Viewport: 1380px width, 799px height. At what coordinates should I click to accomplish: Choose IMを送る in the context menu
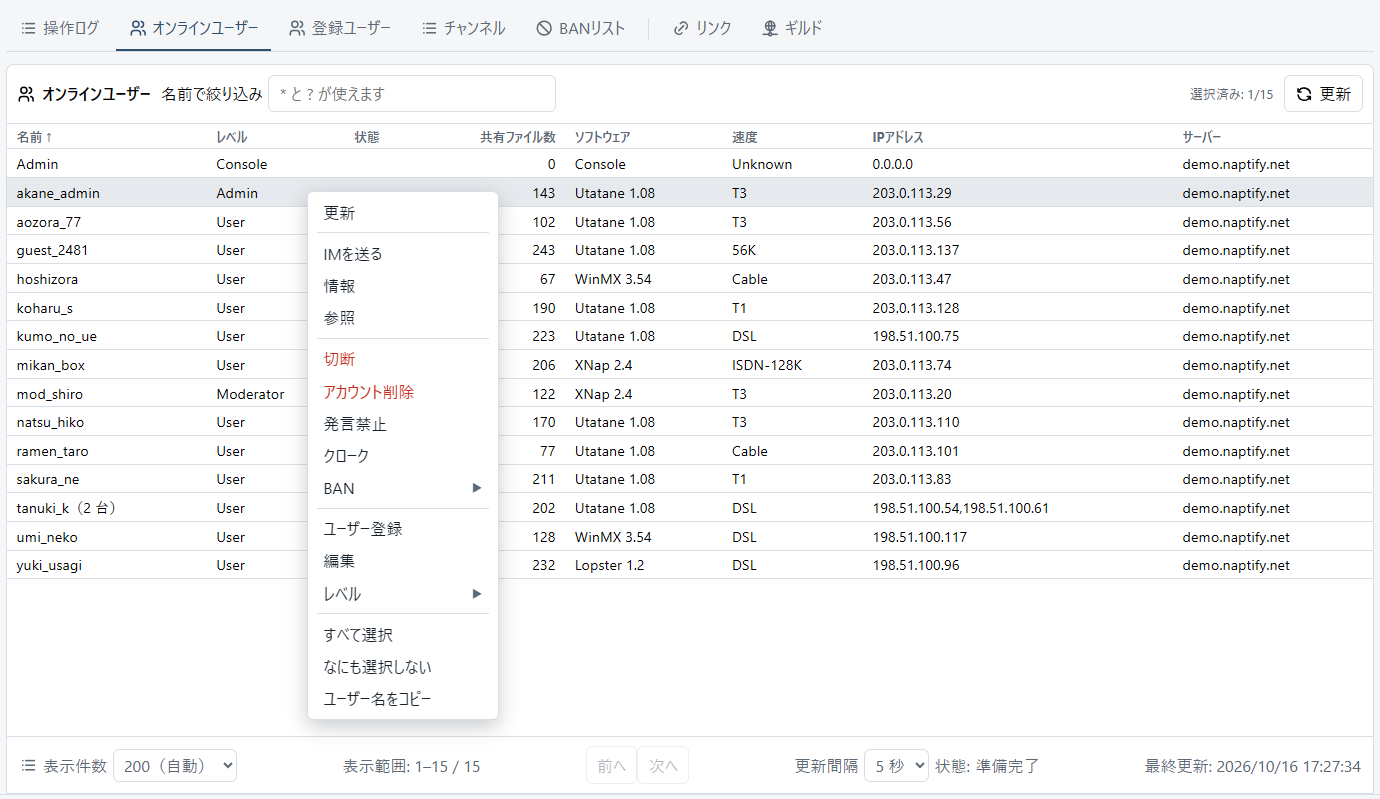pos(403,254)
